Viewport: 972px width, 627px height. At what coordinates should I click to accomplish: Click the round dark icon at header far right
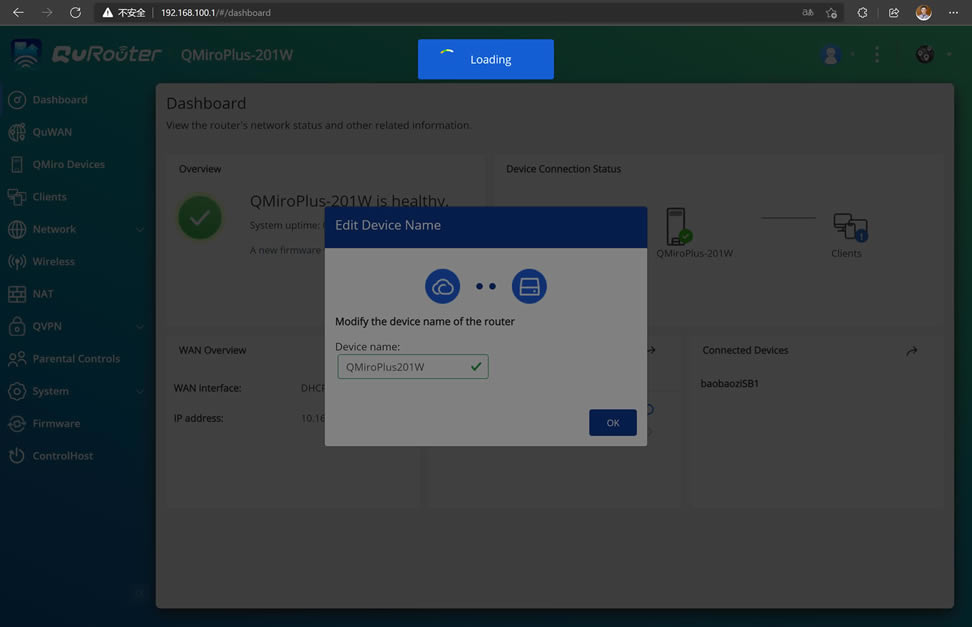click(x=924, y=55)
